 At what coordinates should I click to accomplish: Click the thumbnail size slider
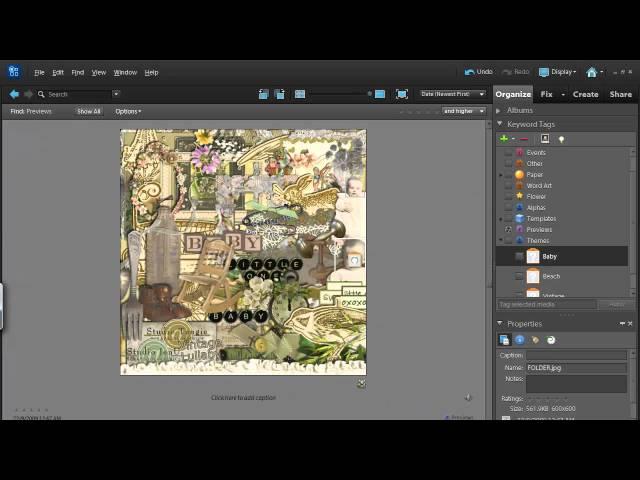[x=338, y=94]
